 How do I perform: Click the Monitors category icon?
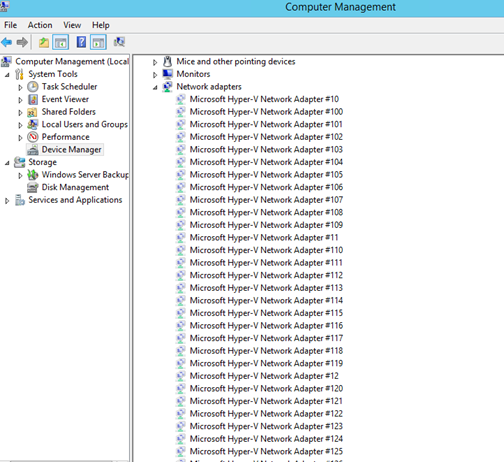(x=167, y=74)
